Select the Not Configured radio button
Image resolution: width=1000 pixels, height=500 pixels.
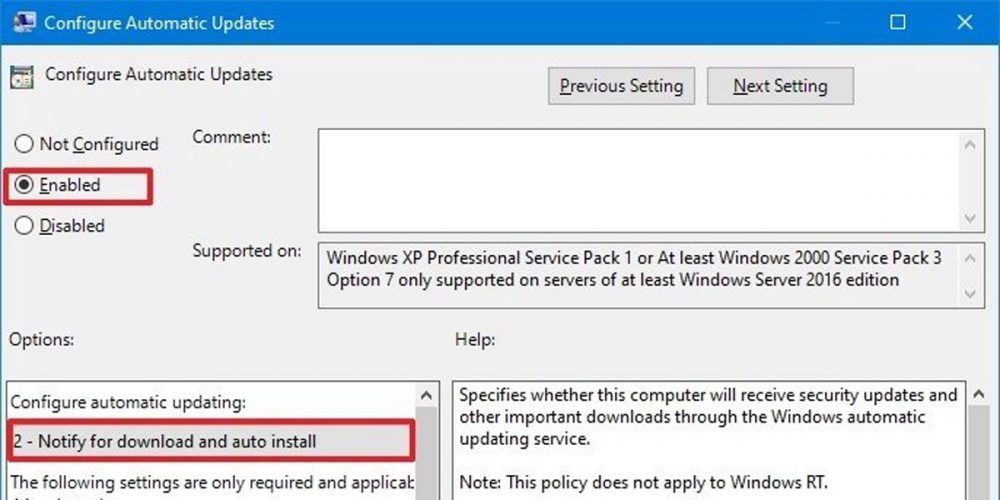(x=24, y=145)
